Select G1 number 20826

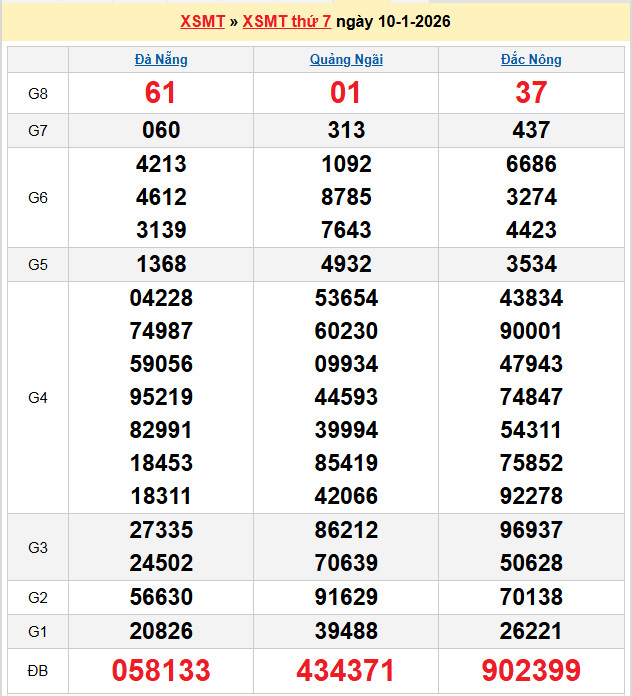click(x=161, y=631)
